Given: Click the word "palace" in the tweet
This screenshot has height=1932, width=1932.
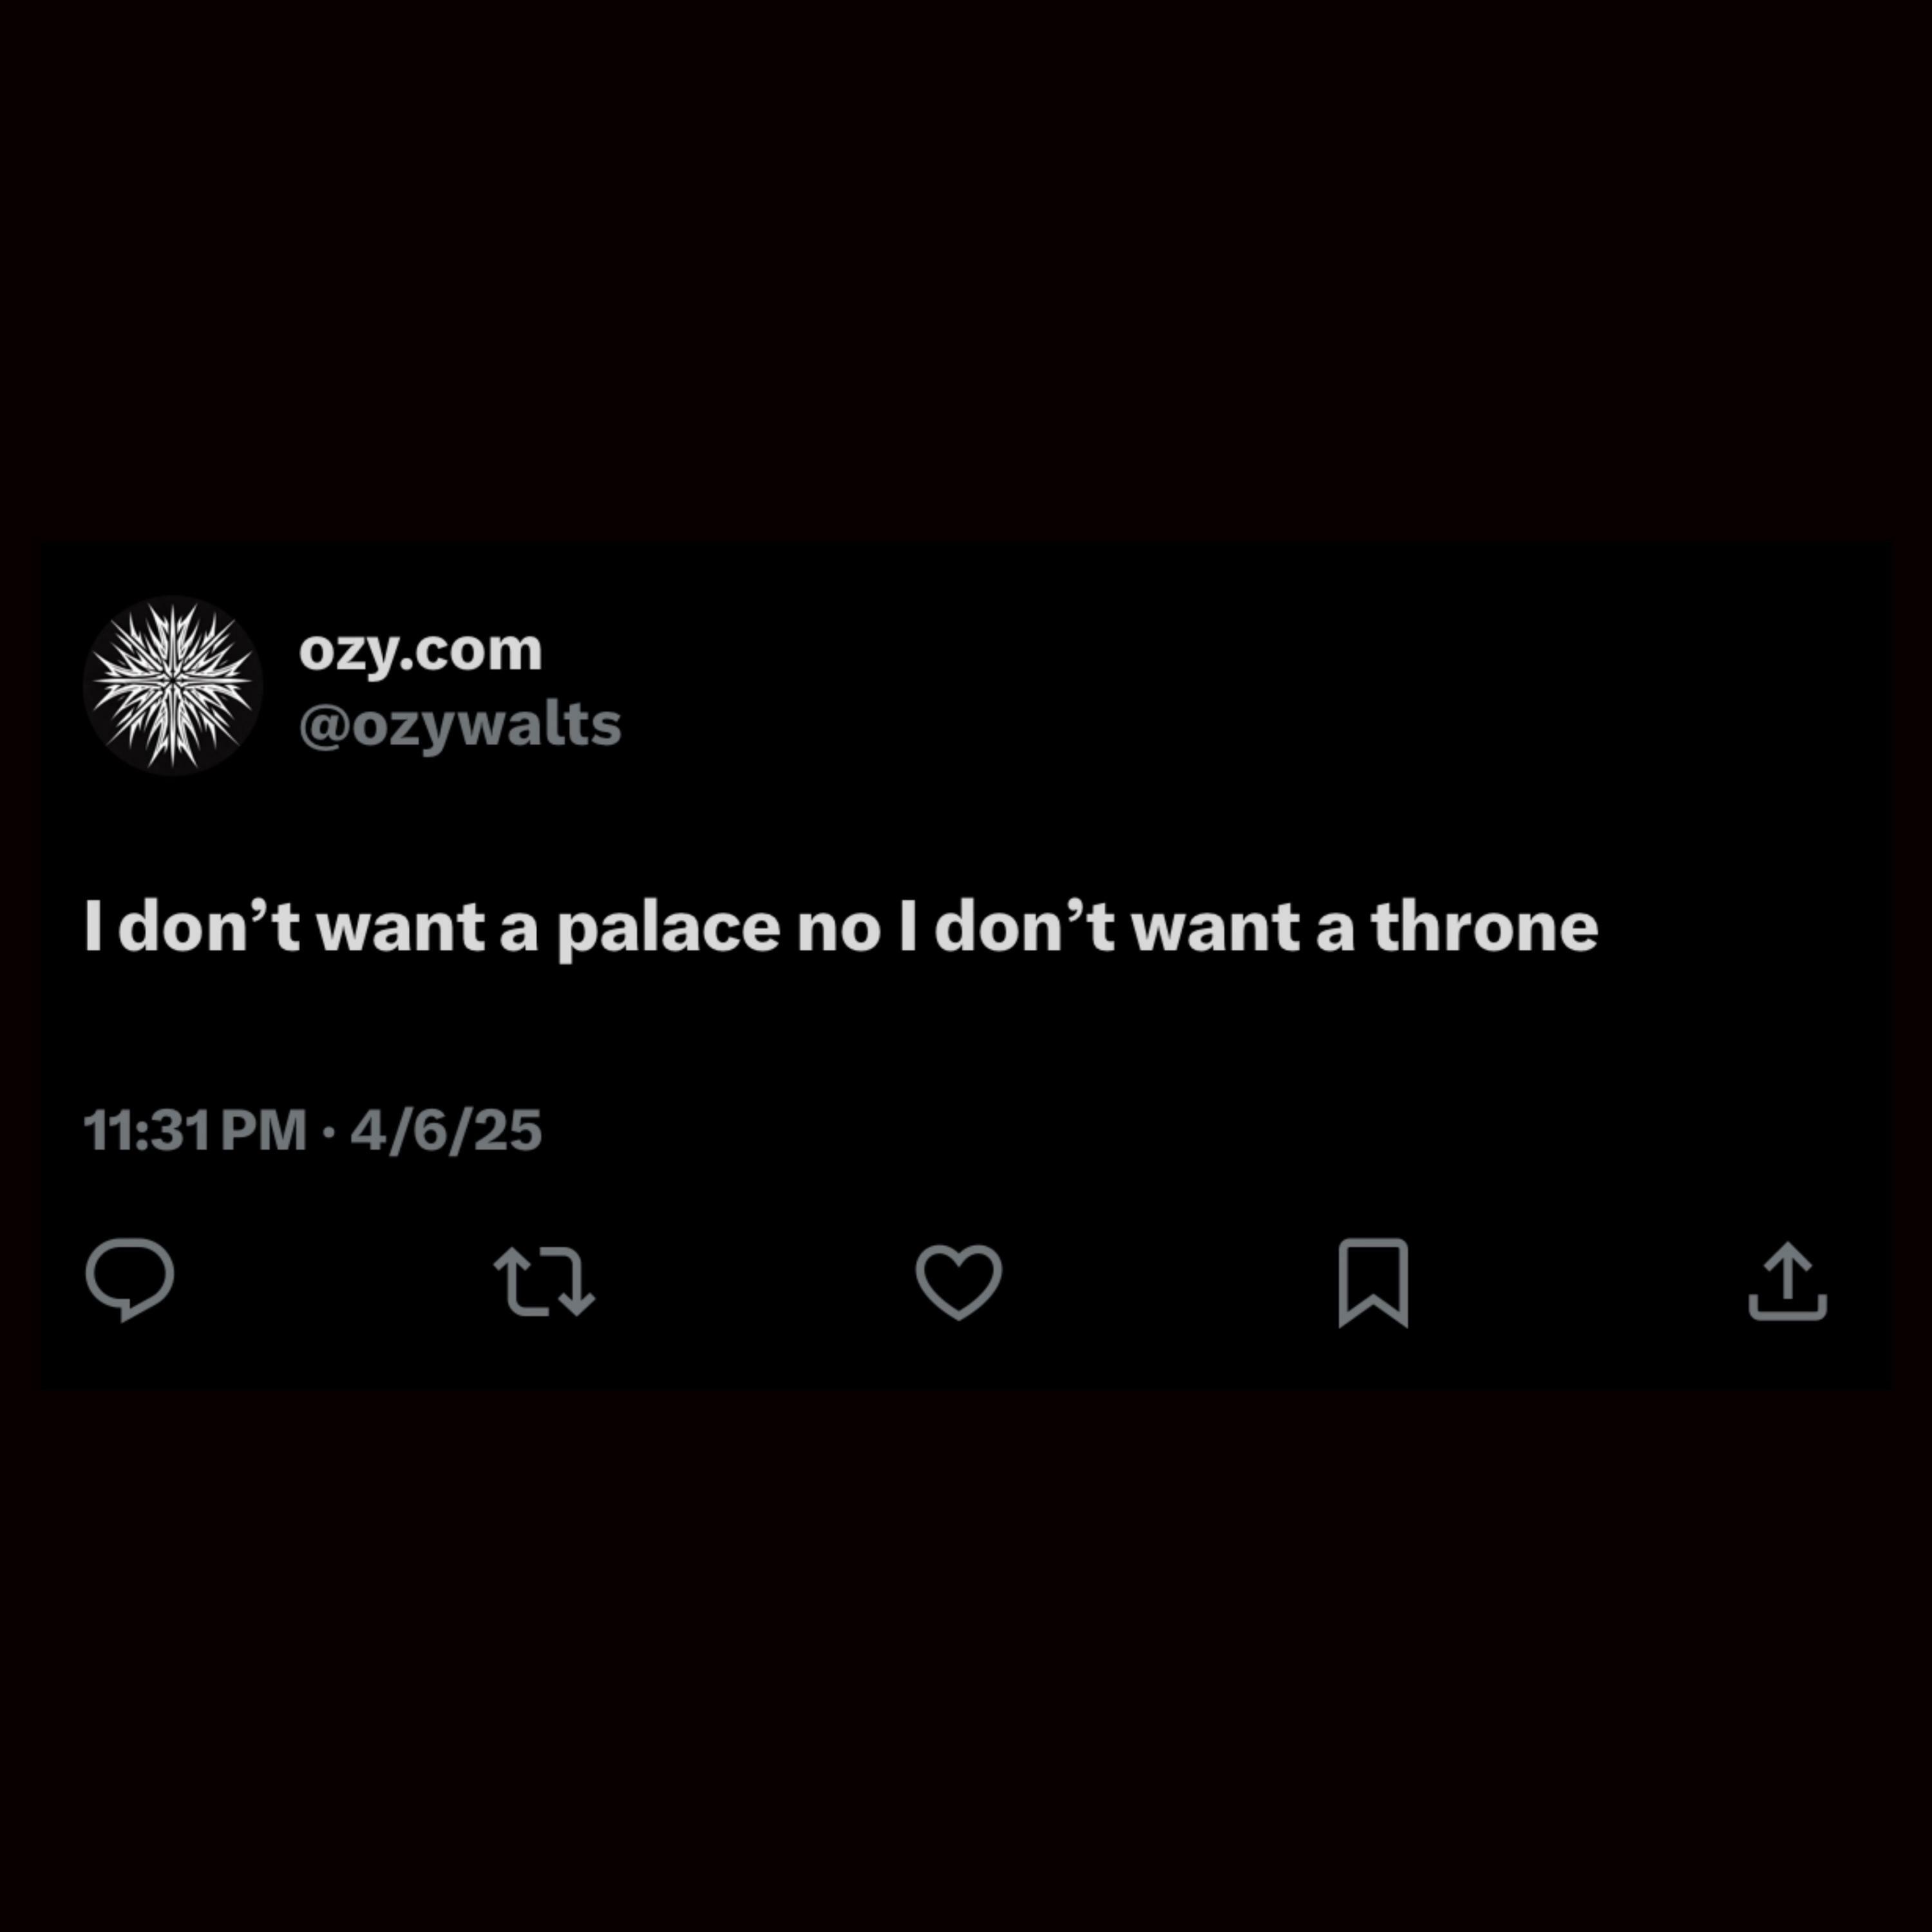Looking at the screenshot, I should pyautogui.click(x=668, y=930).
